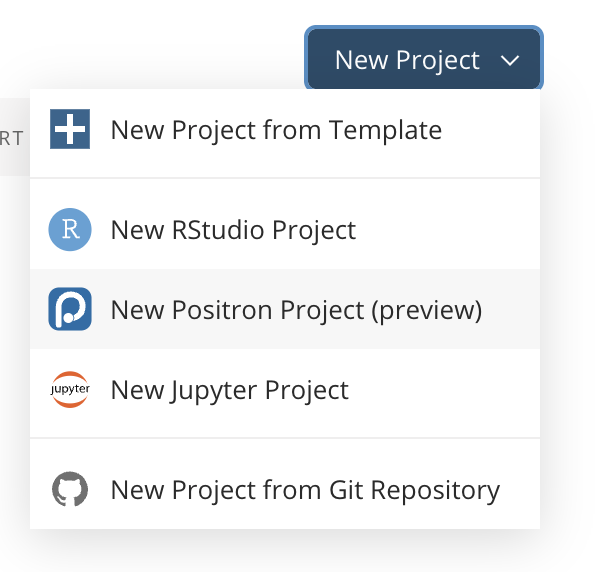Create a New Jupyter Project
Screen dimensions: 598x572
tap(285, 390)
